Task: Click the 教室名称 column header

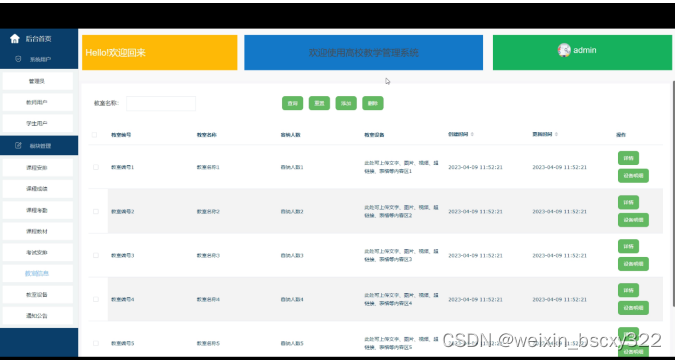Action: pos(207,135)
